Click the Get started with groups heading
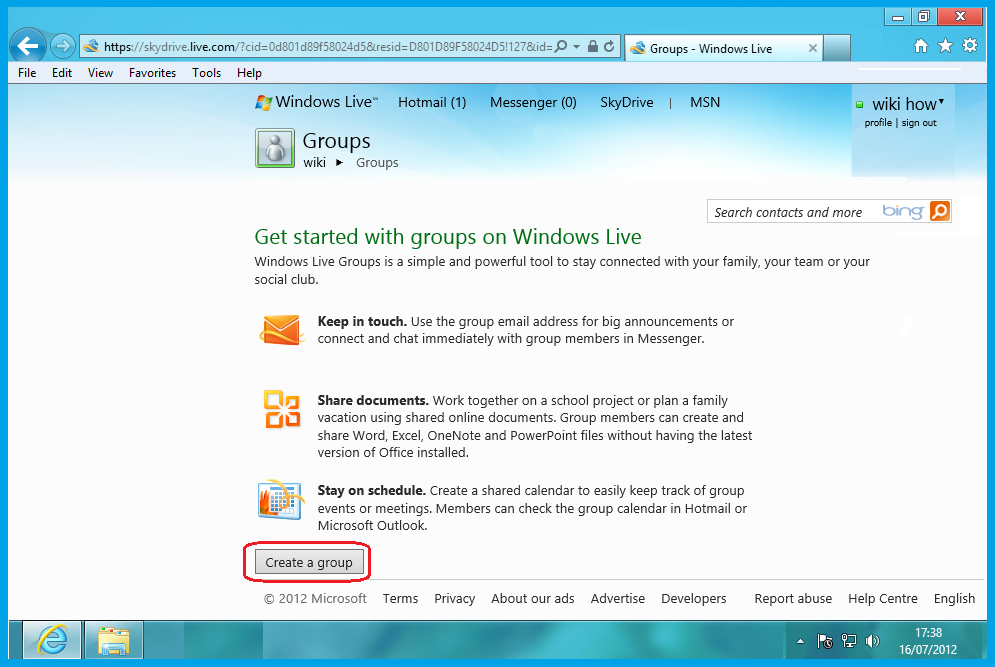This screenshot has width=995, height=667. tap(448, 237)
